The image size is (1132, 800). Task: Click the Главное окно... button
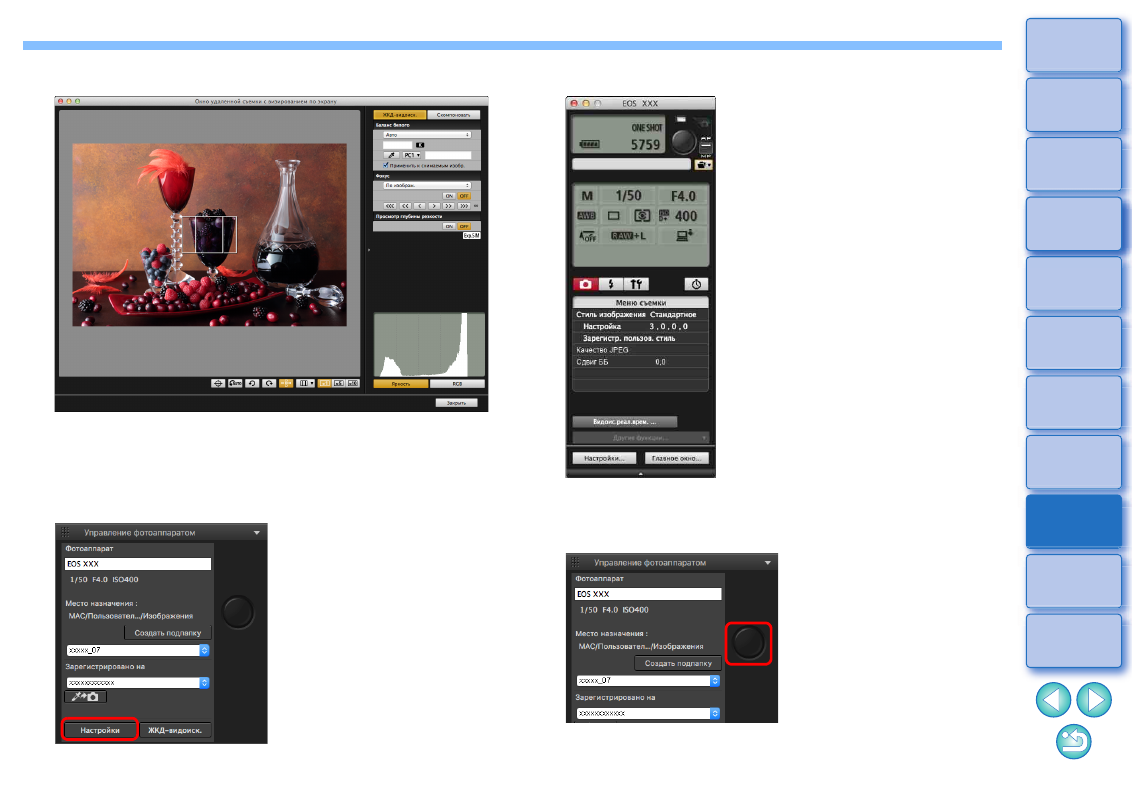tap(676, 458)
